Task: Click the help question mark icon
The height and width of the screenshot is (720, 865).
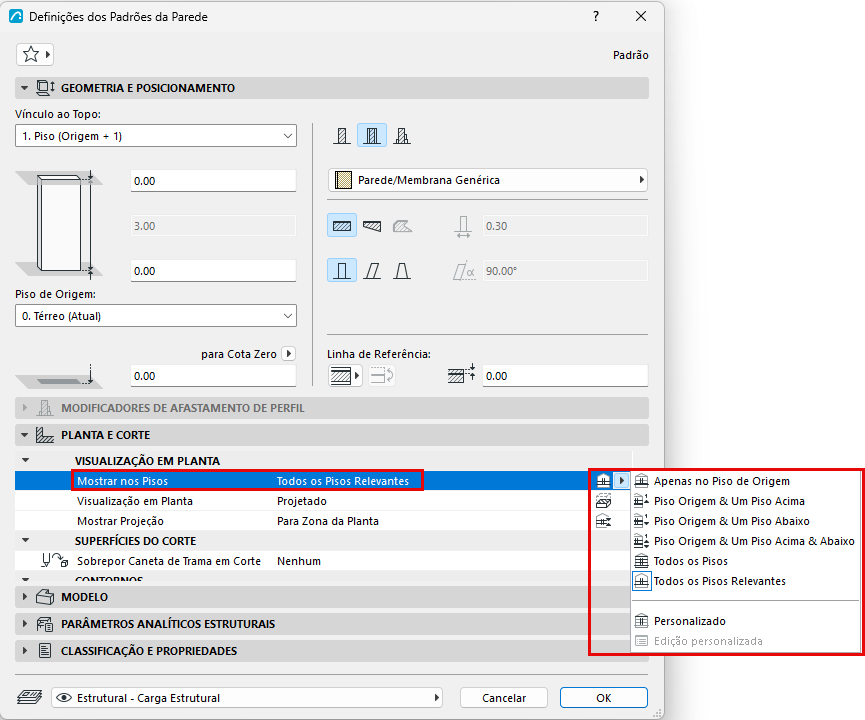Action: (x=596, y=17)
